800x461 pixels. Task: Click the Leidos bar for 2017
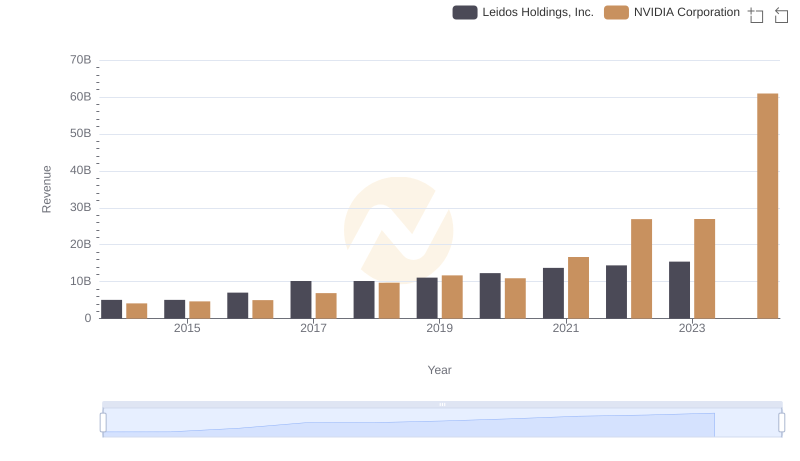(301, 300)
